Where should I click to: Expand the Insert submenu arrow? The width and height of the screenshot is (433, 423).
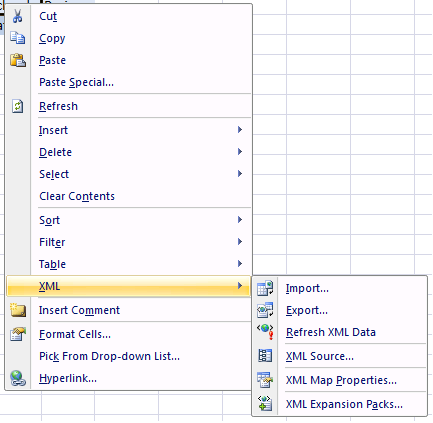coord(240,130)
